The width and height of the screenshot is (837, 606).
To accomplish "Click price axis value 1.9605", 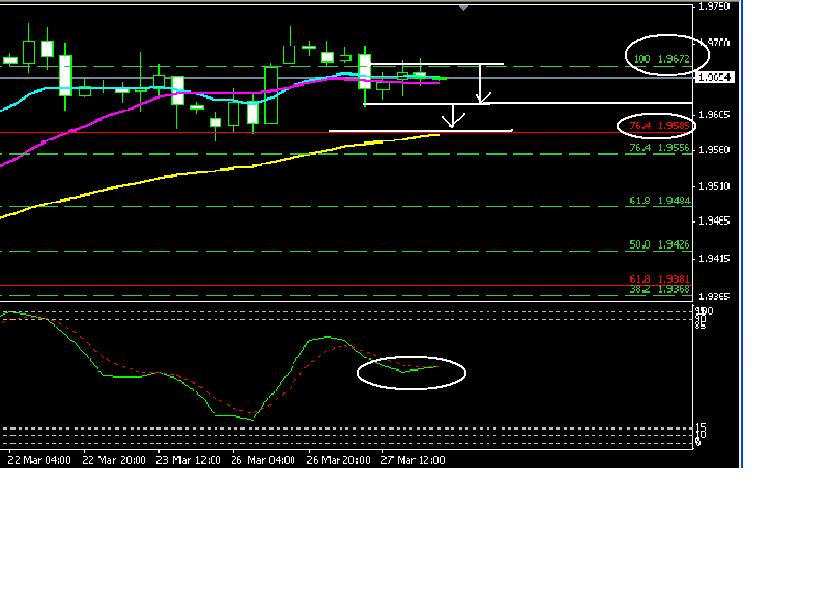I will coord(714,115).
